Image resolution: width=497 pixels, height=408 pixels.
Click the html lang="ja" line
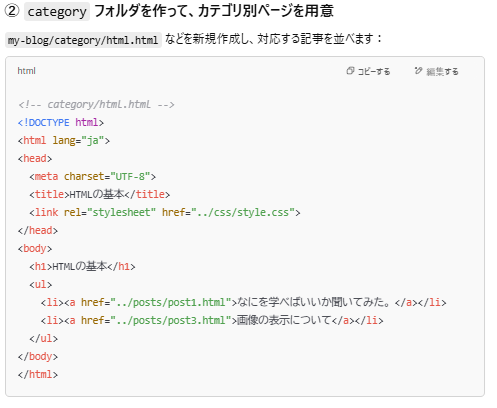pos(64,140)
